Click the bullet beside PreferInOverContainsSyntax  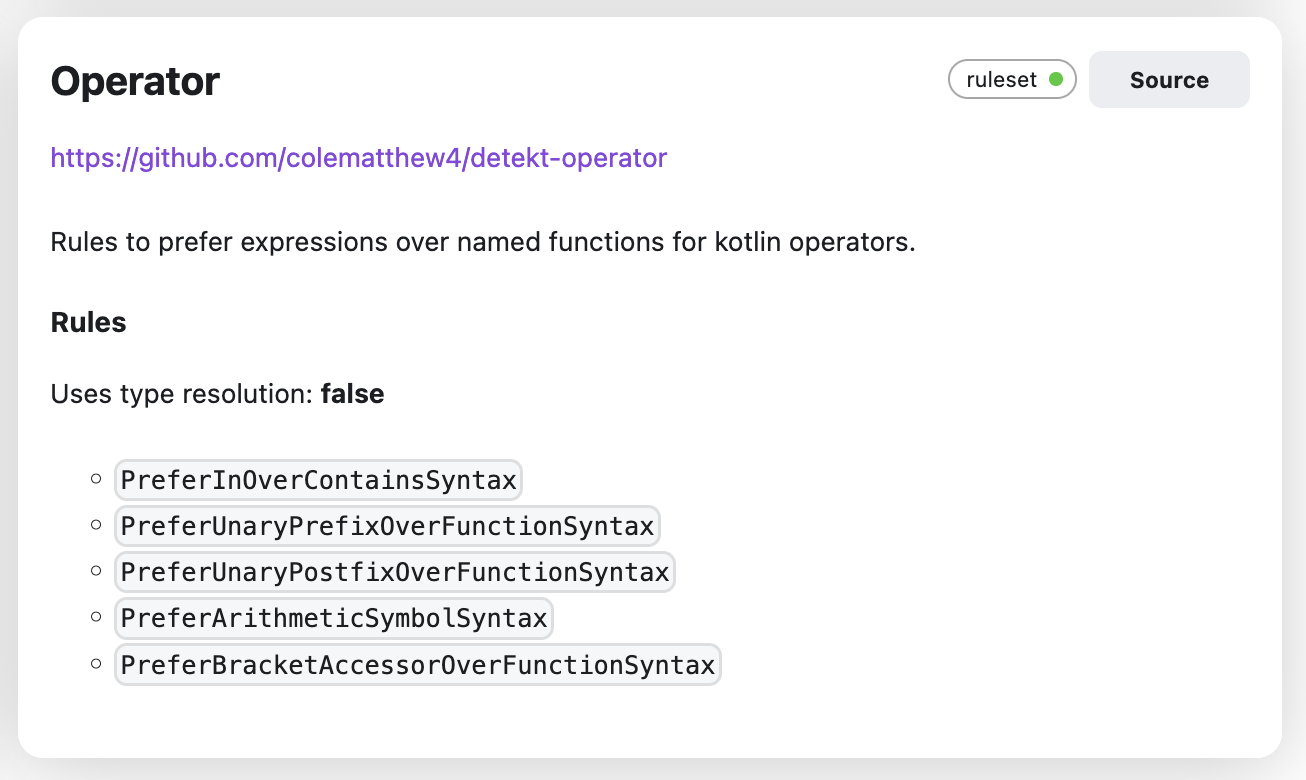96,479
